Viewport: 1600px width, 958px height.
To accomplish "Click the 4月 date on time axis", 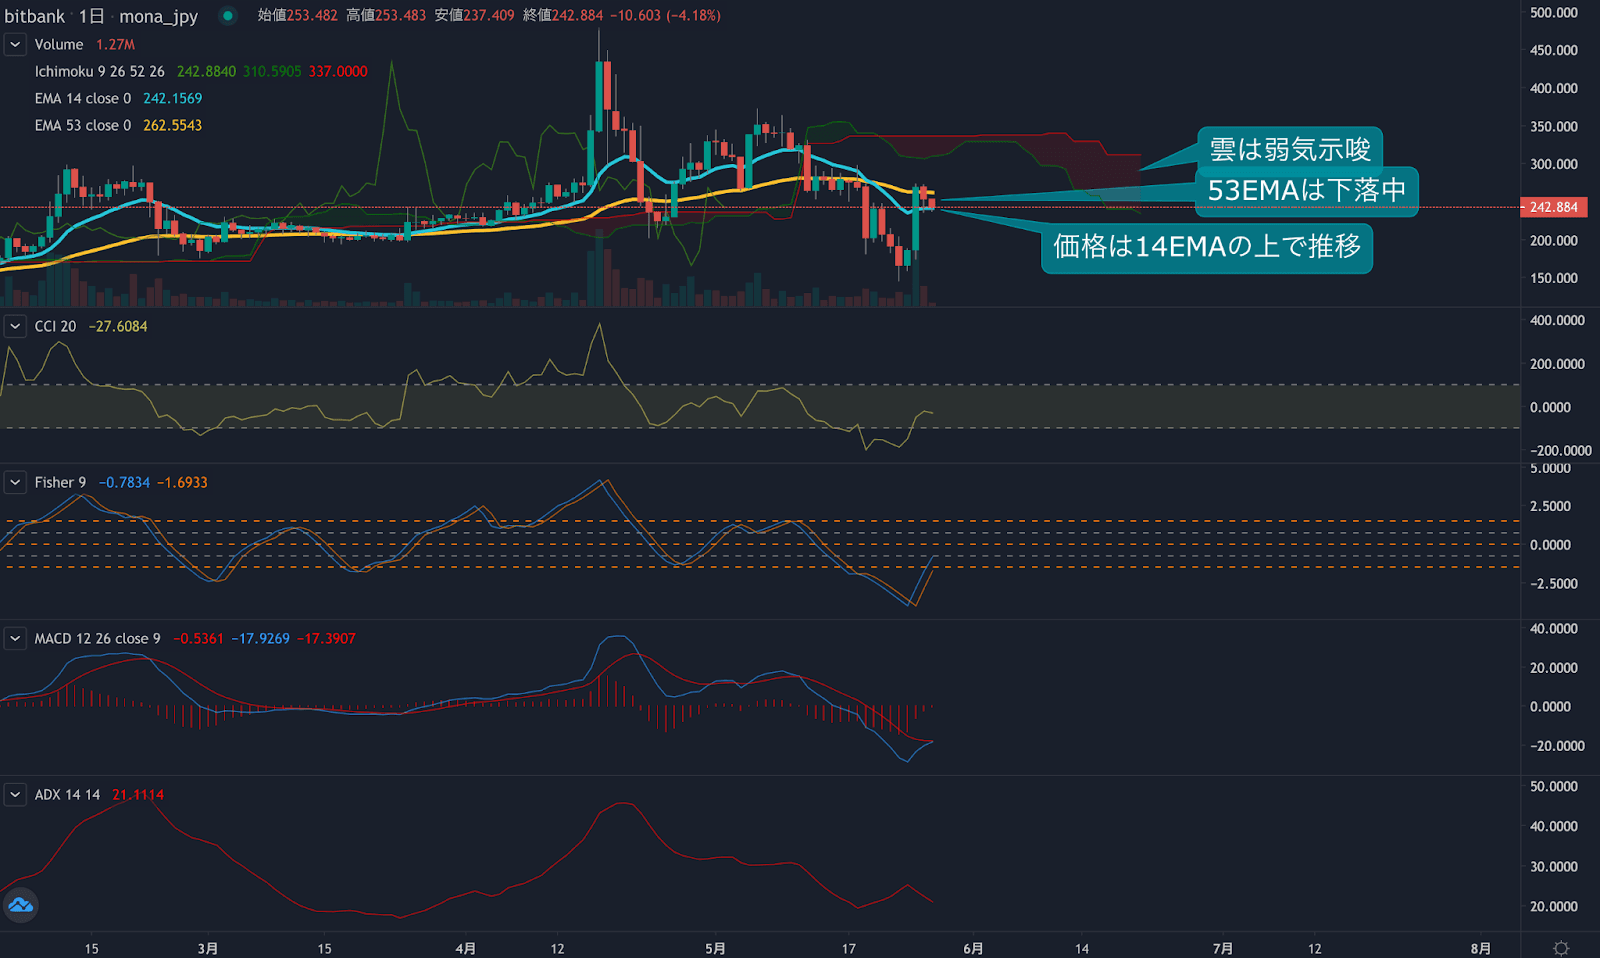I will click(x=465, y=948).
